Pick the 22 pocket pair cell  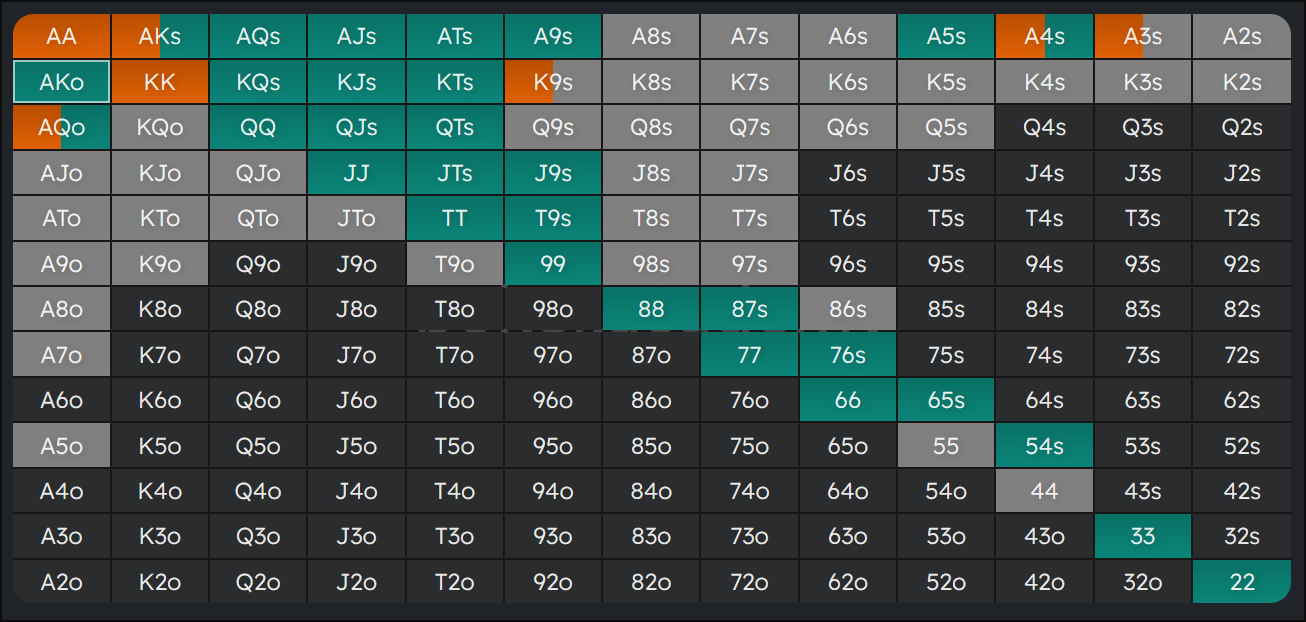[1241, 582]
